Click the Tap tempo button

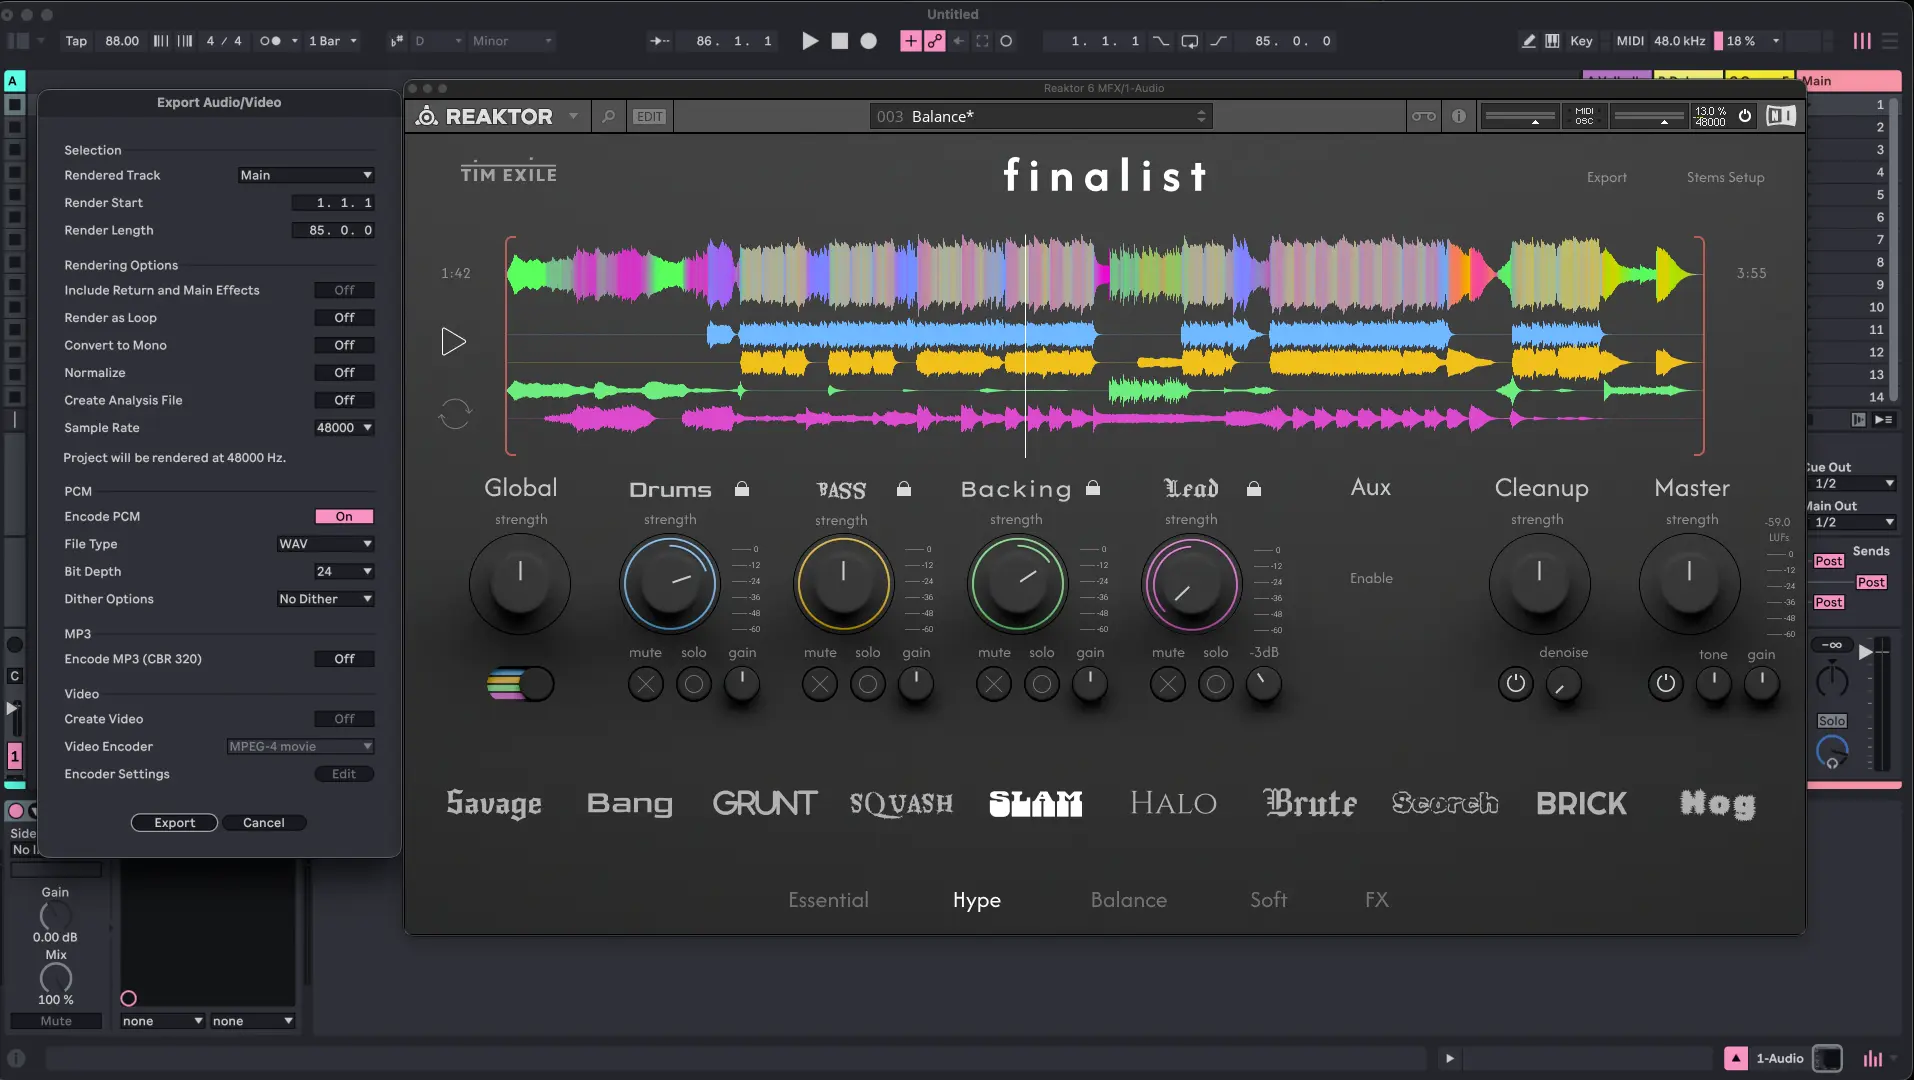click(x=76, y=41)
